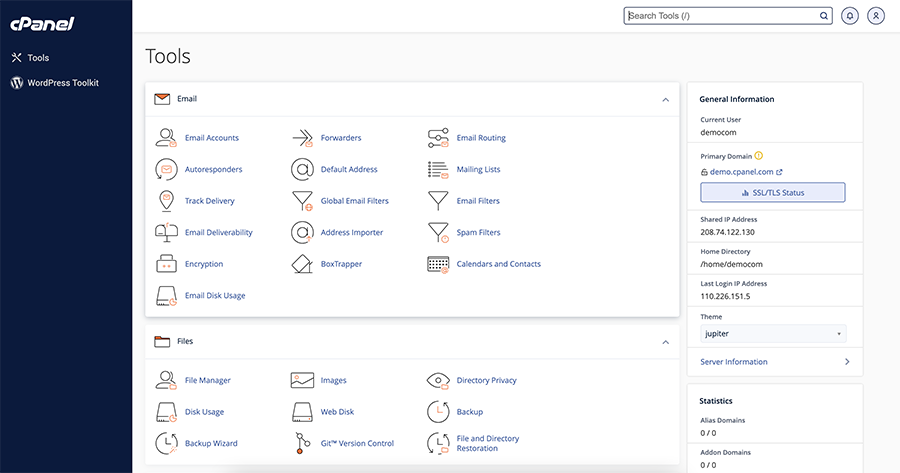Select the Email Routing icon

(x=438, y=138)
